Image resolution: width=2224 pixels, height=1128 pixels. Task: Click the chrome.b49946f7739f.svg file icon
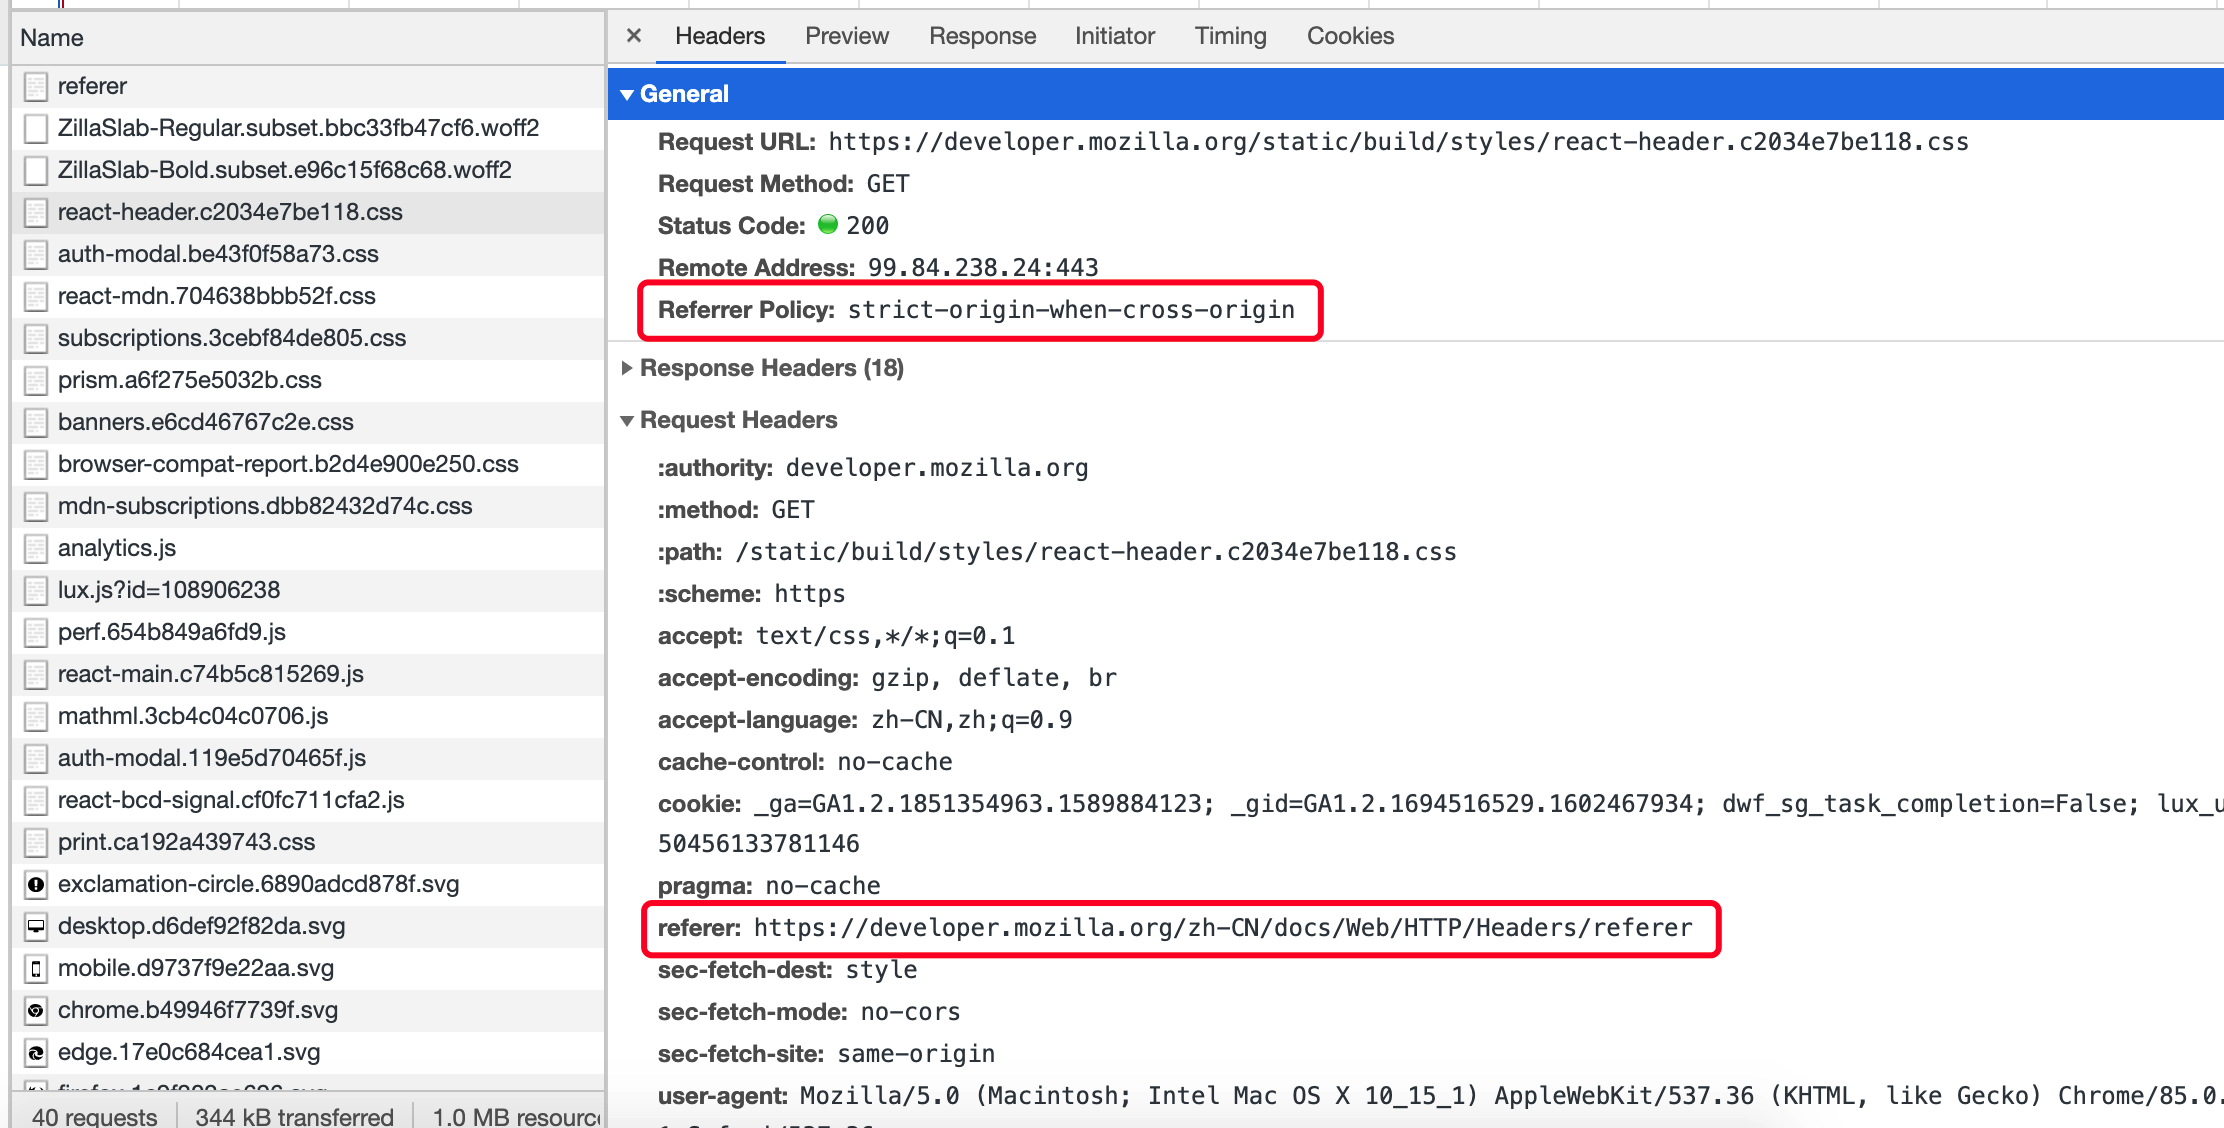point(36,1010)
